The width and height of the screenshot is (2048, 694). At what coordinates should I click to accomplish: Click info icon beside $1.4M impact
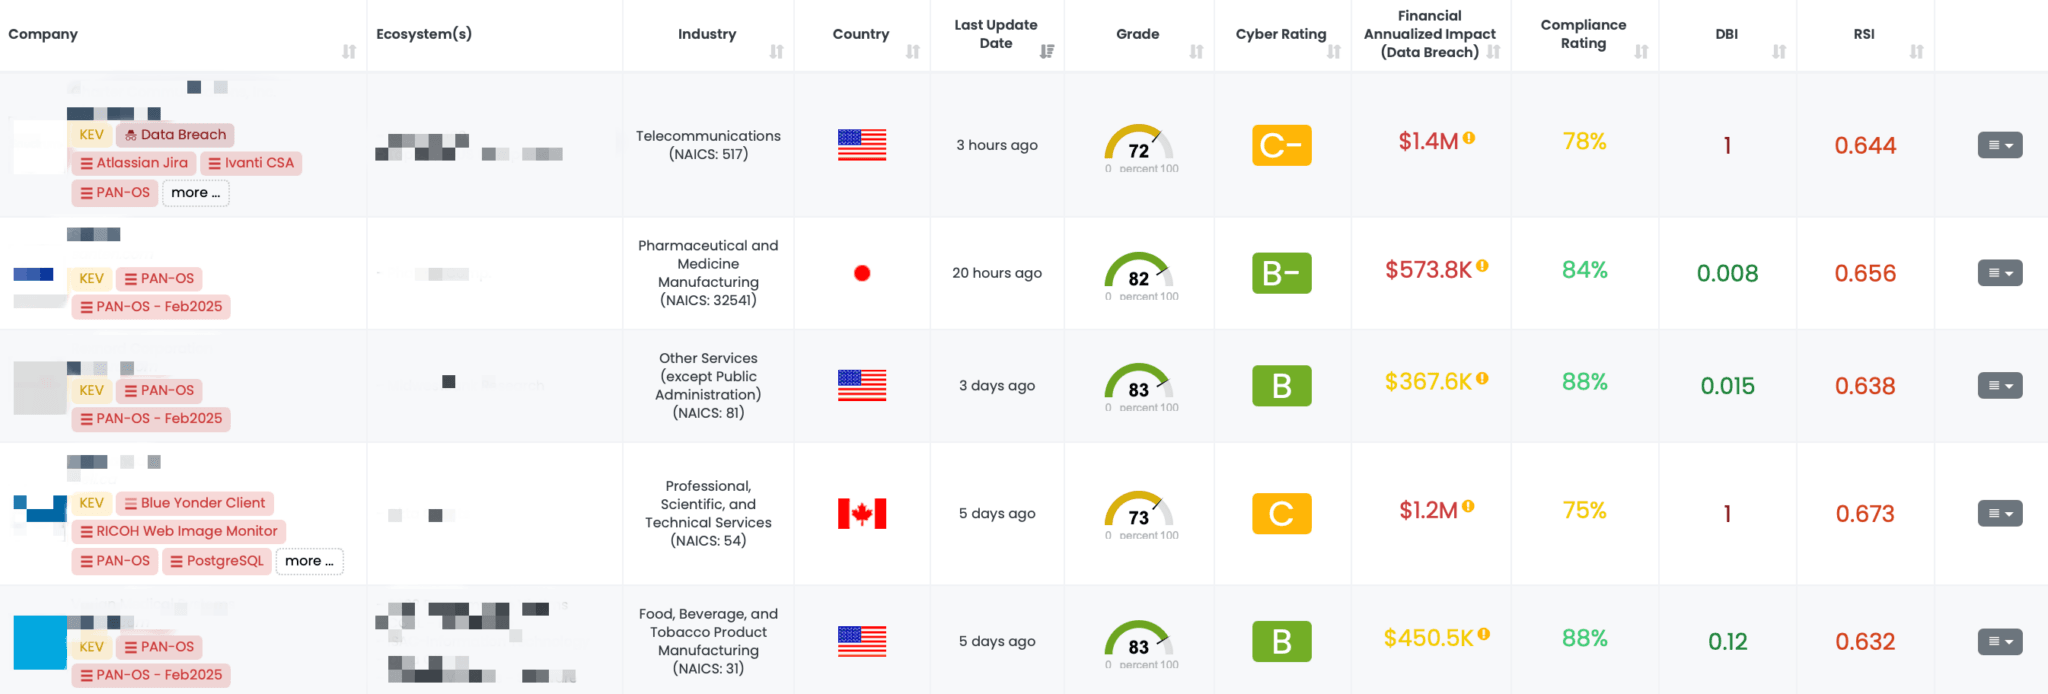(x=1469, y=139)
